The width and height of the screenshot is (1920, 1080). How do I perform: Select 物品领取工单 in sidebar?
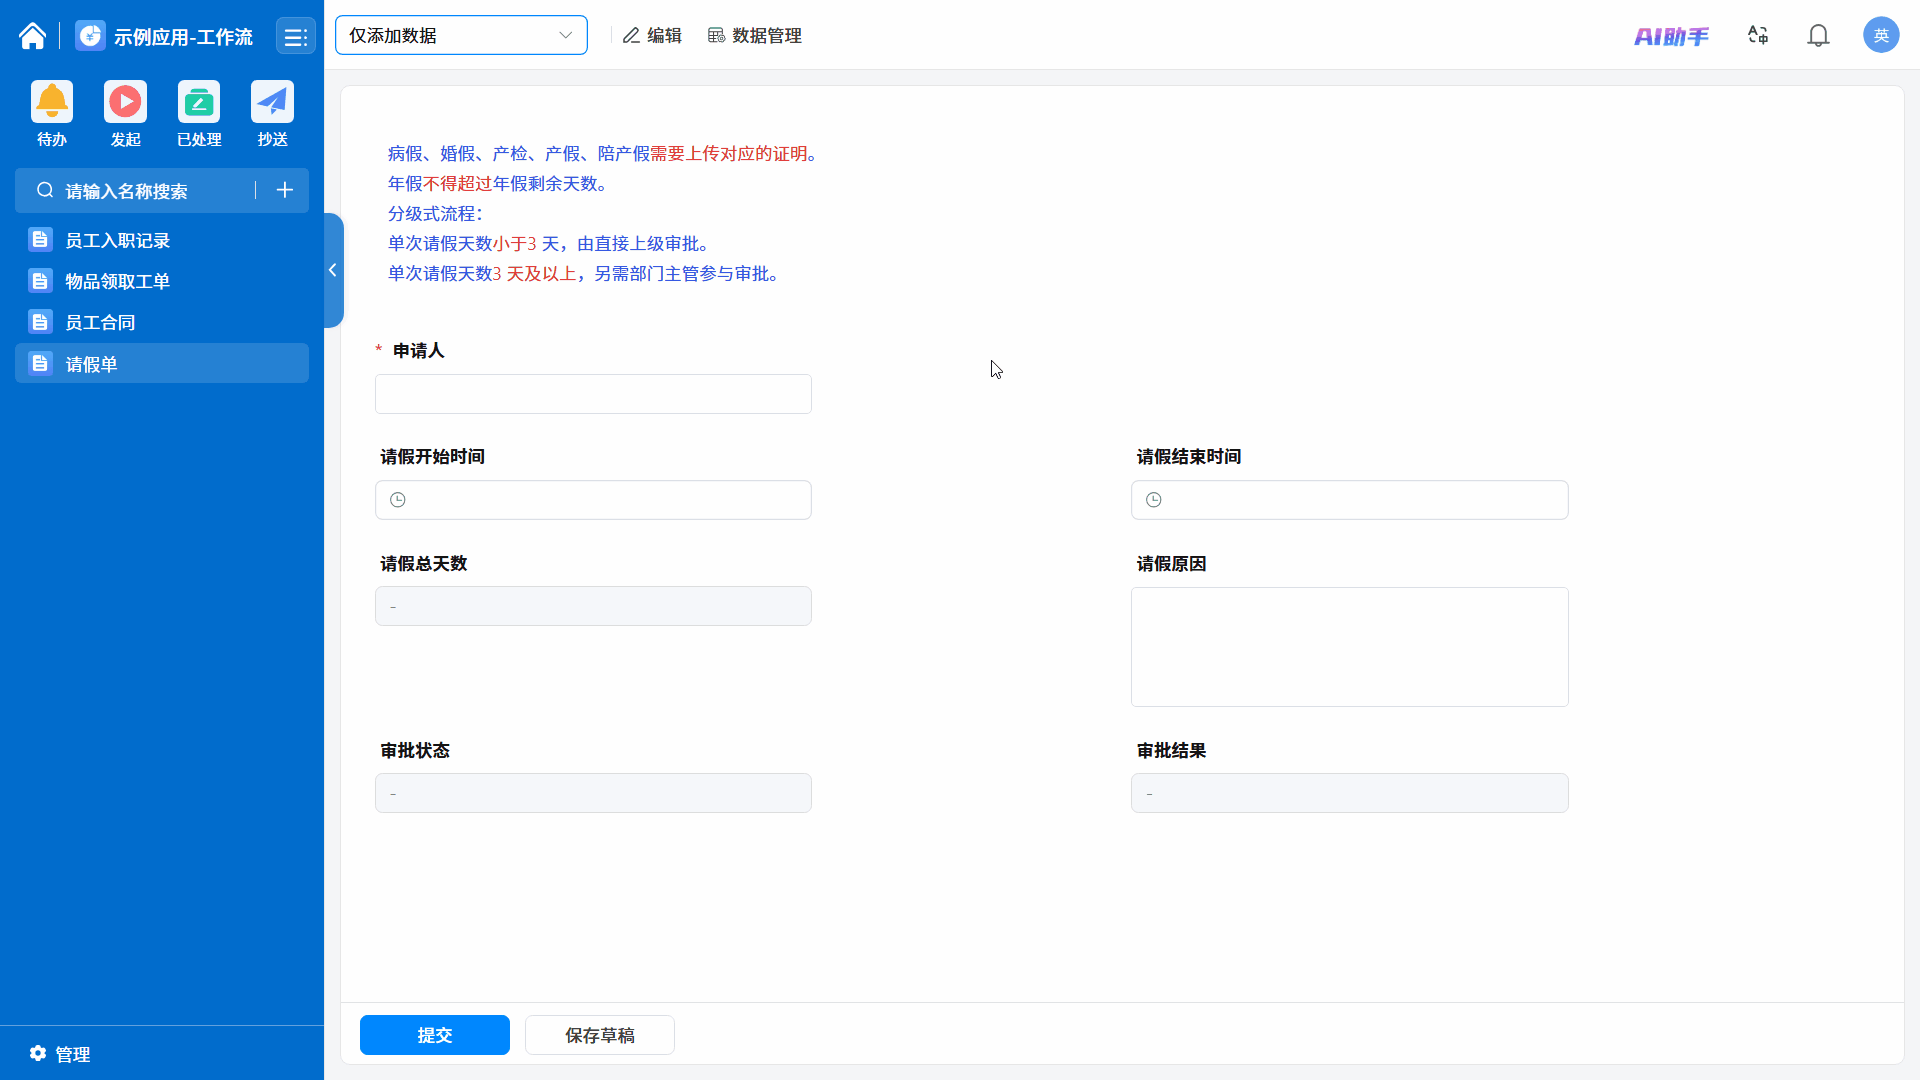162,281
